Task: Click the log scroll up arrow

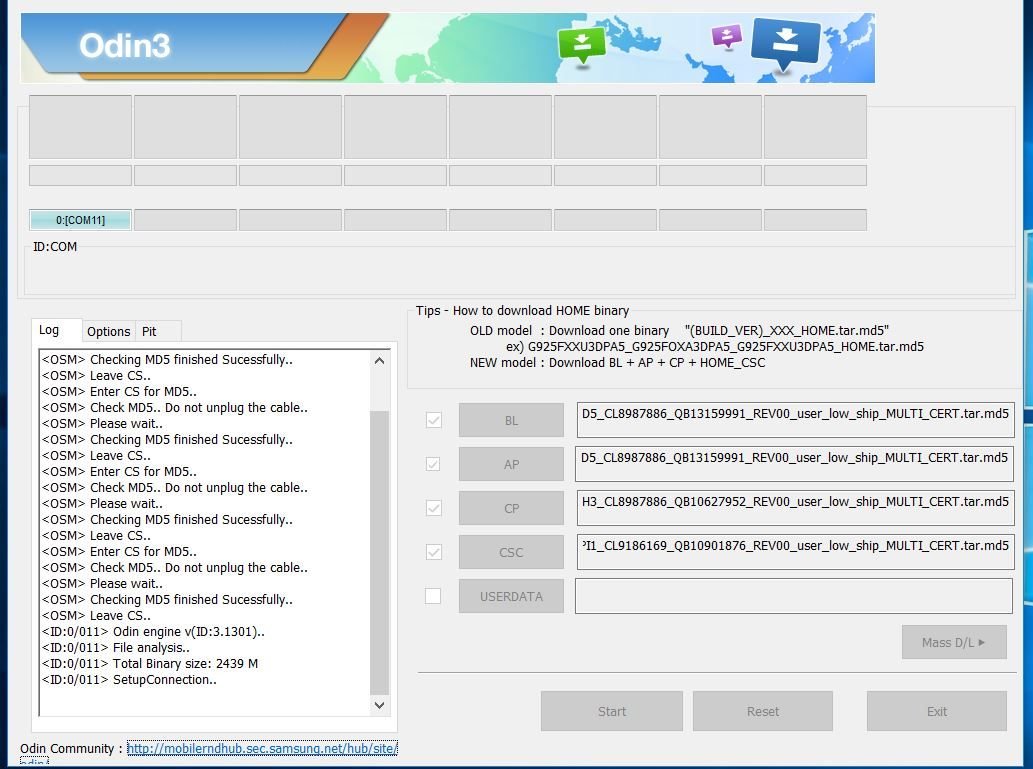Action: [x=379, y=360]
